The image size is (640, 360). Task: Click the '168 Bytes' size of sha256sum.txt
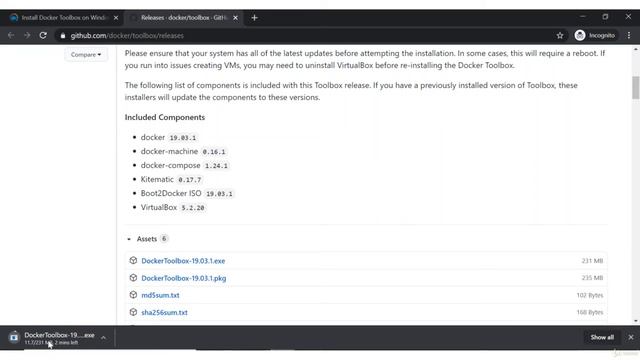click(590, 312)
